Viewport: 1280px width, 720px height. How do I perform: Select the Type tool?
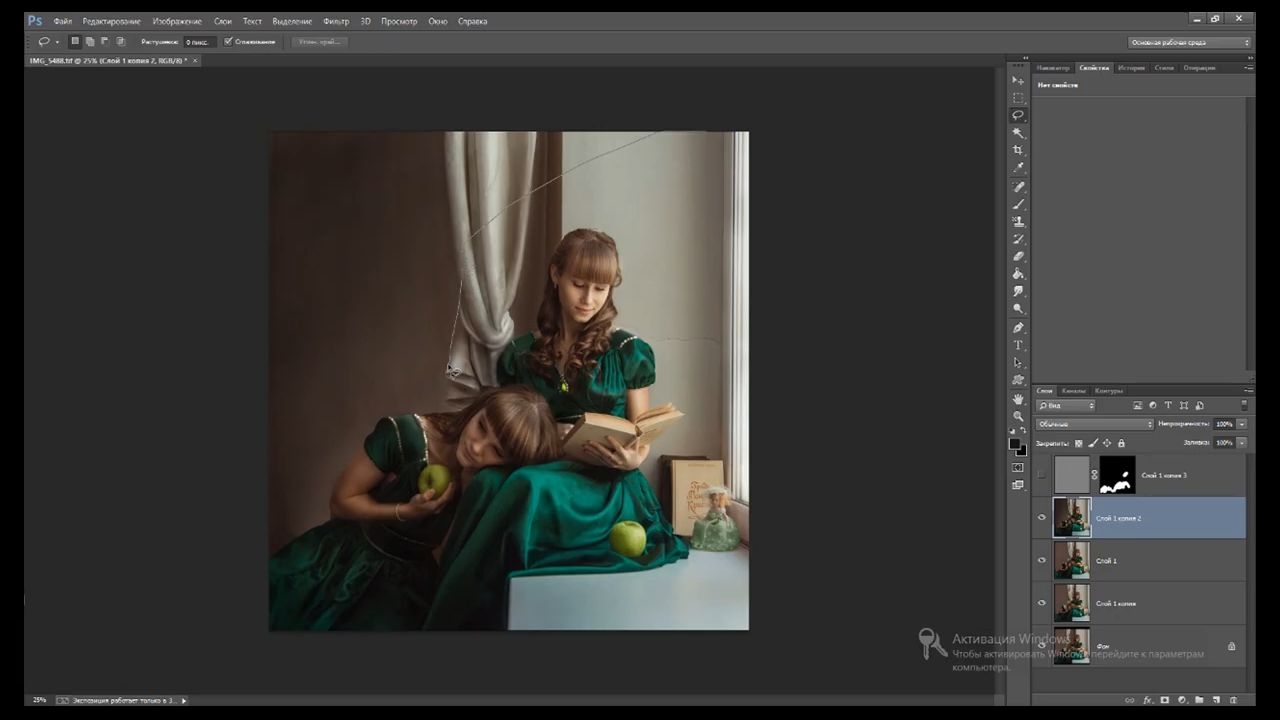(x=1018, y=345)
